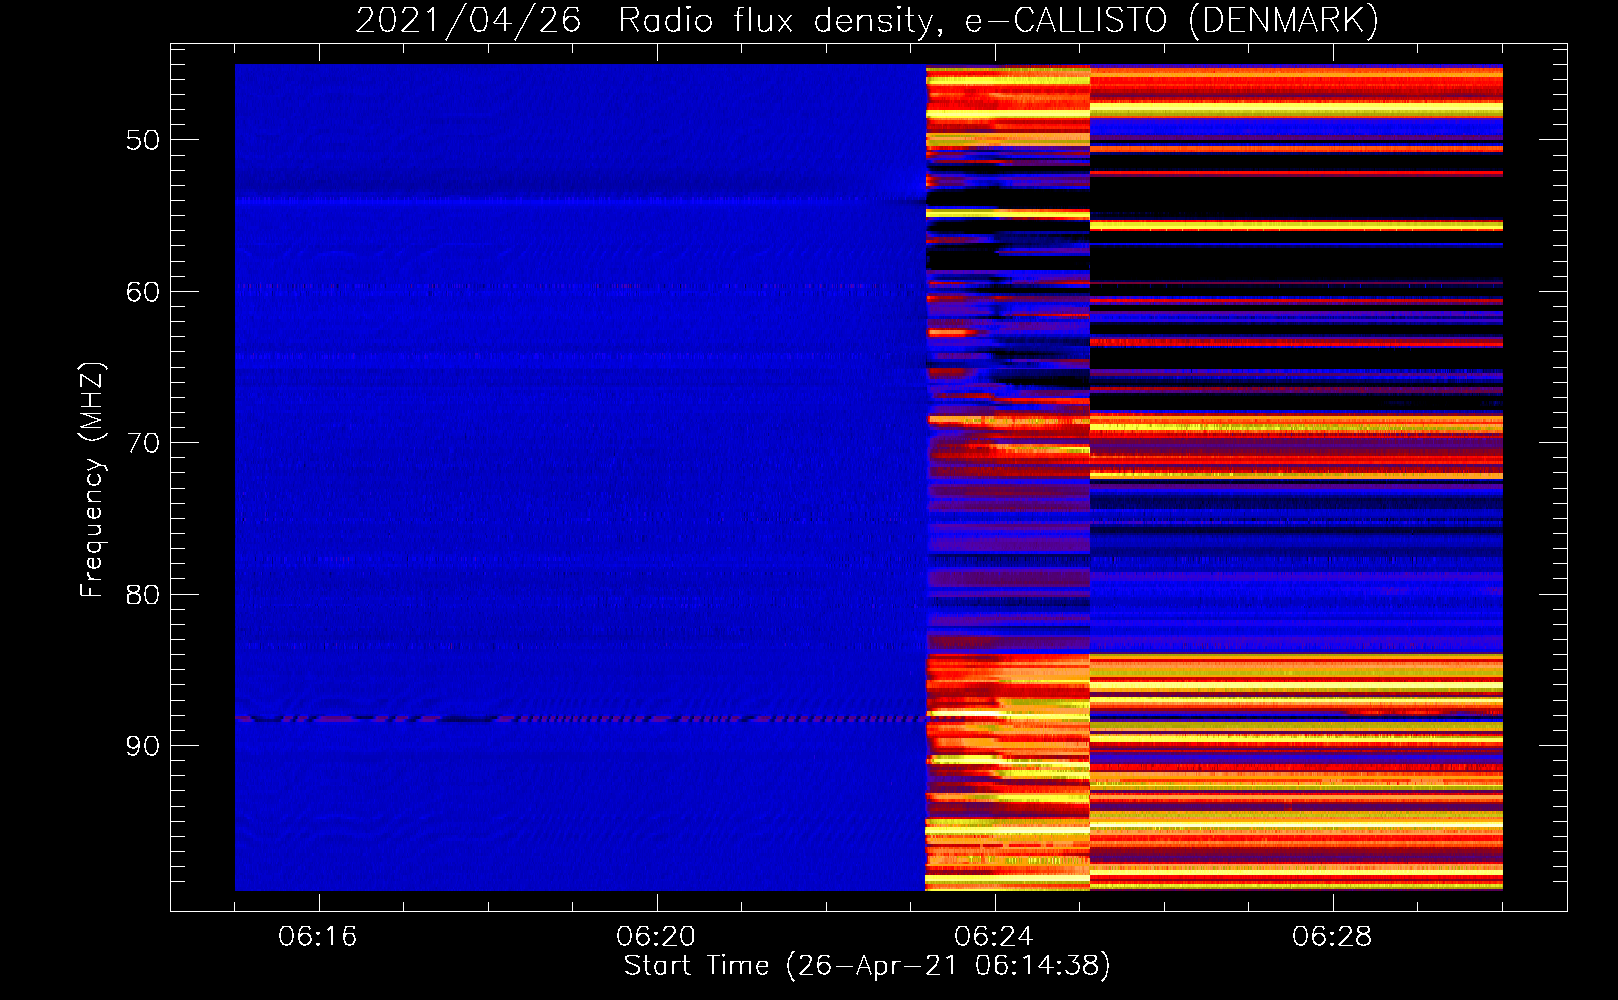Image resolution: width=1618 pixels, height=1000 pixels.
Task: Click the 80 frequency tick label
Action: coord(143,595)
